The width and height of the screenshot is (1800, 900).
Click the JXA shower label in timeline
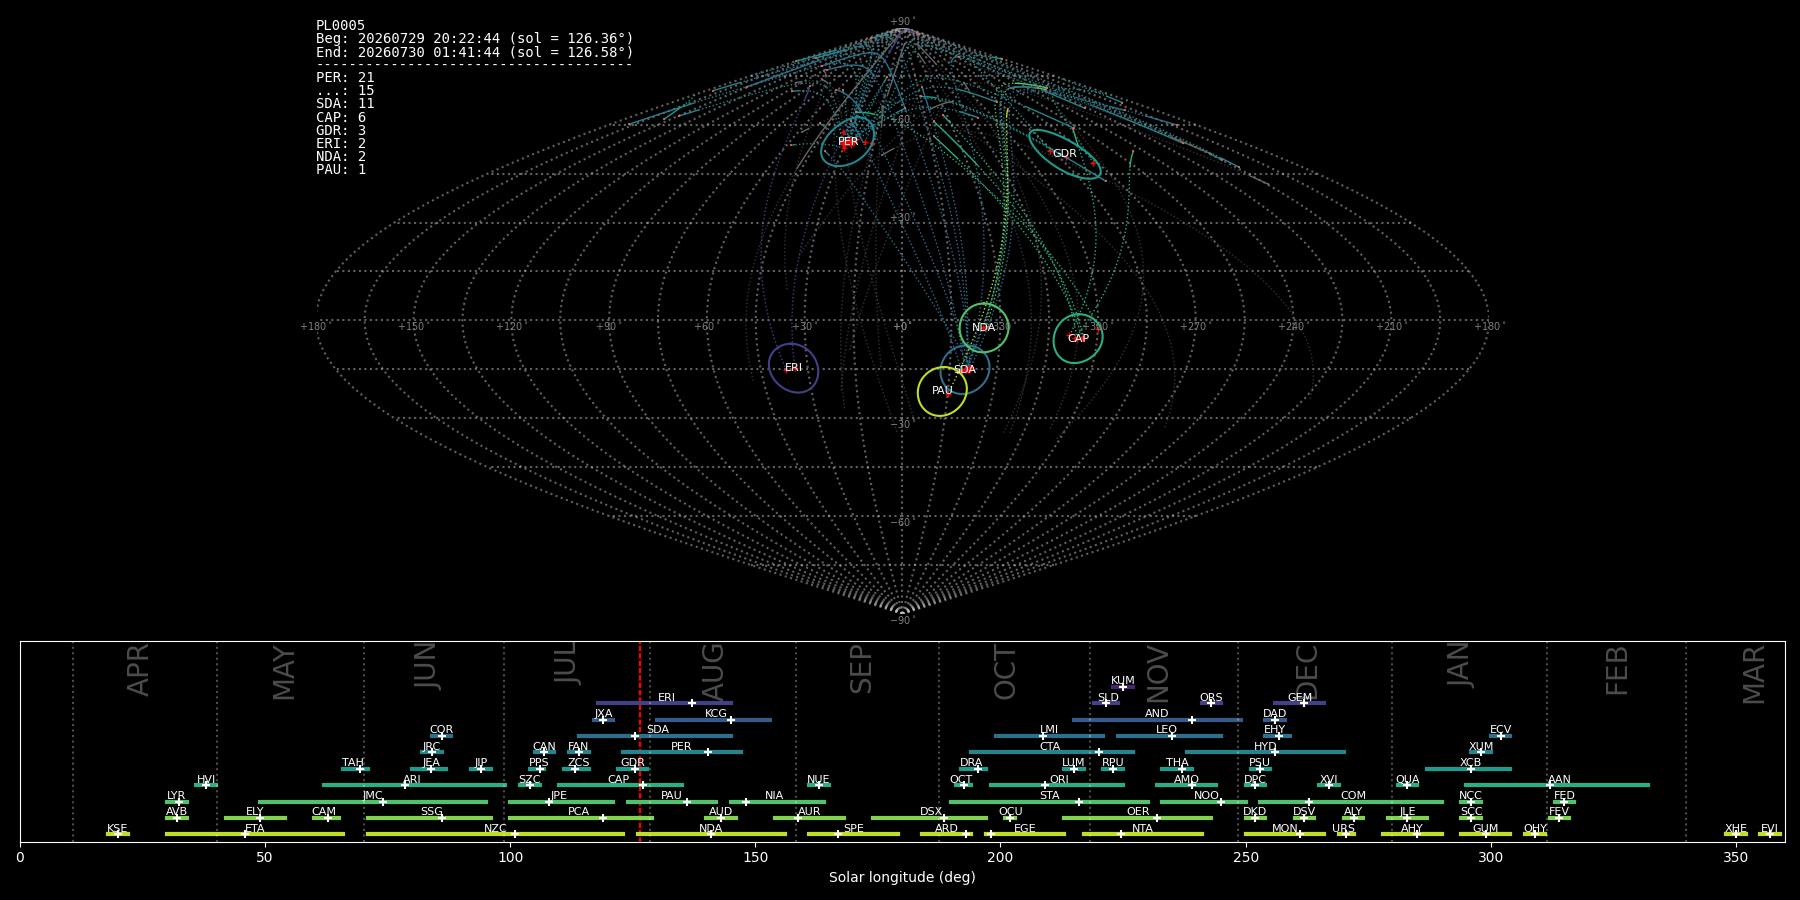point(603,714)
